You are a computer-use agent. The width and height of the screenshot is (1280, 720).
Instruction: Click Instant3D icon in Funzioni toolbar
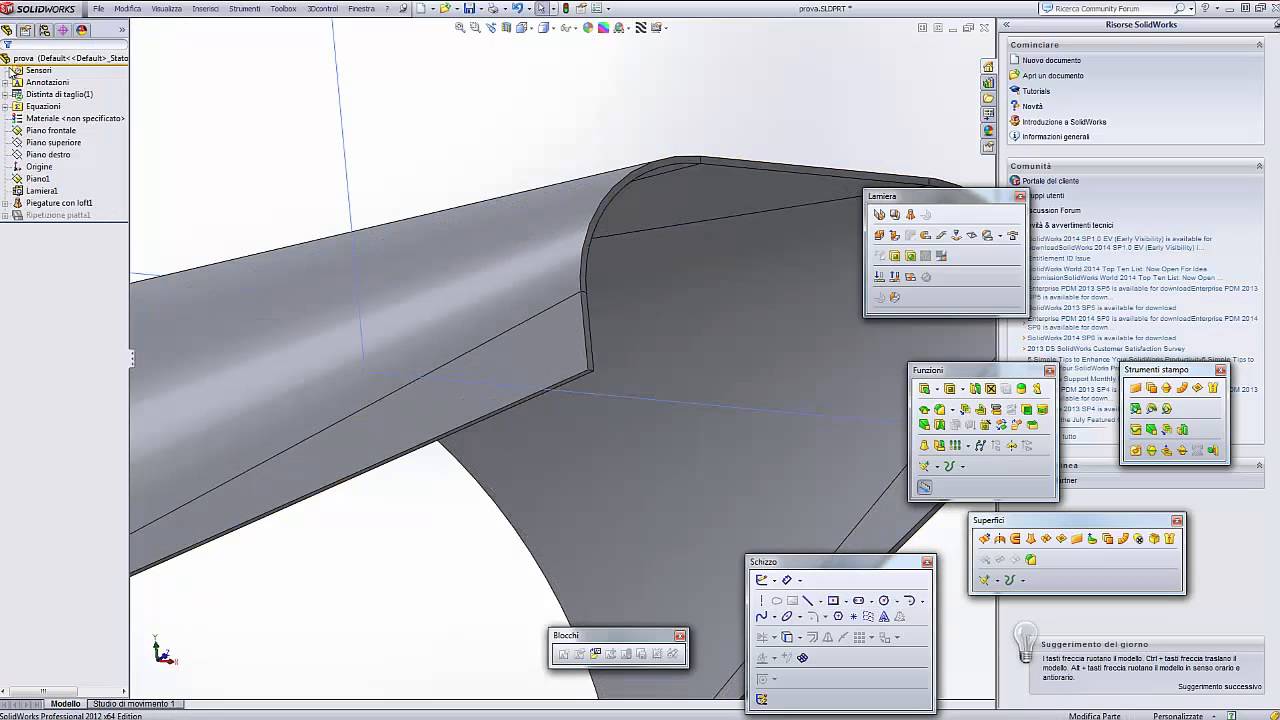924,487
